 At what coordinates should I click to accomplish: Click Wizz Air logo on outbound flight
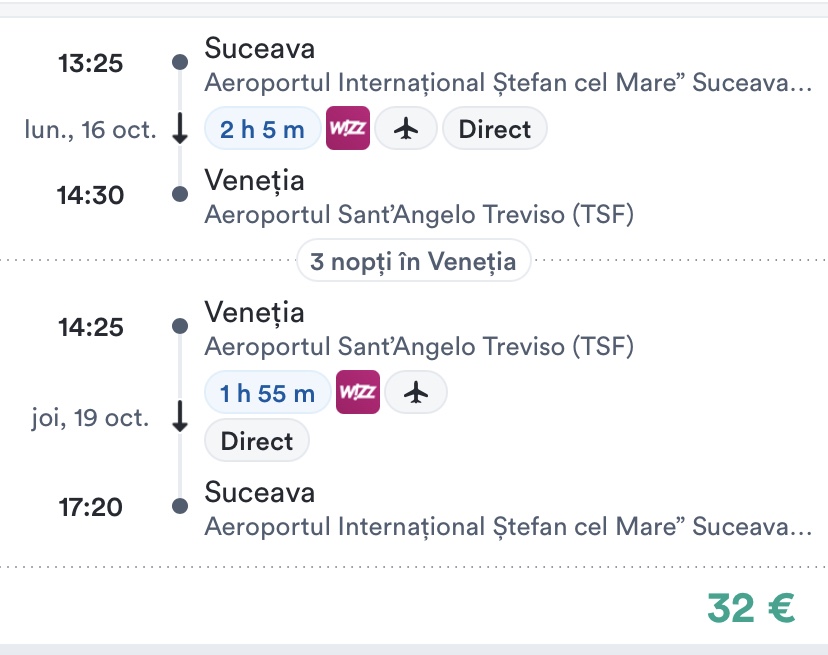click(x=348, y=129)
